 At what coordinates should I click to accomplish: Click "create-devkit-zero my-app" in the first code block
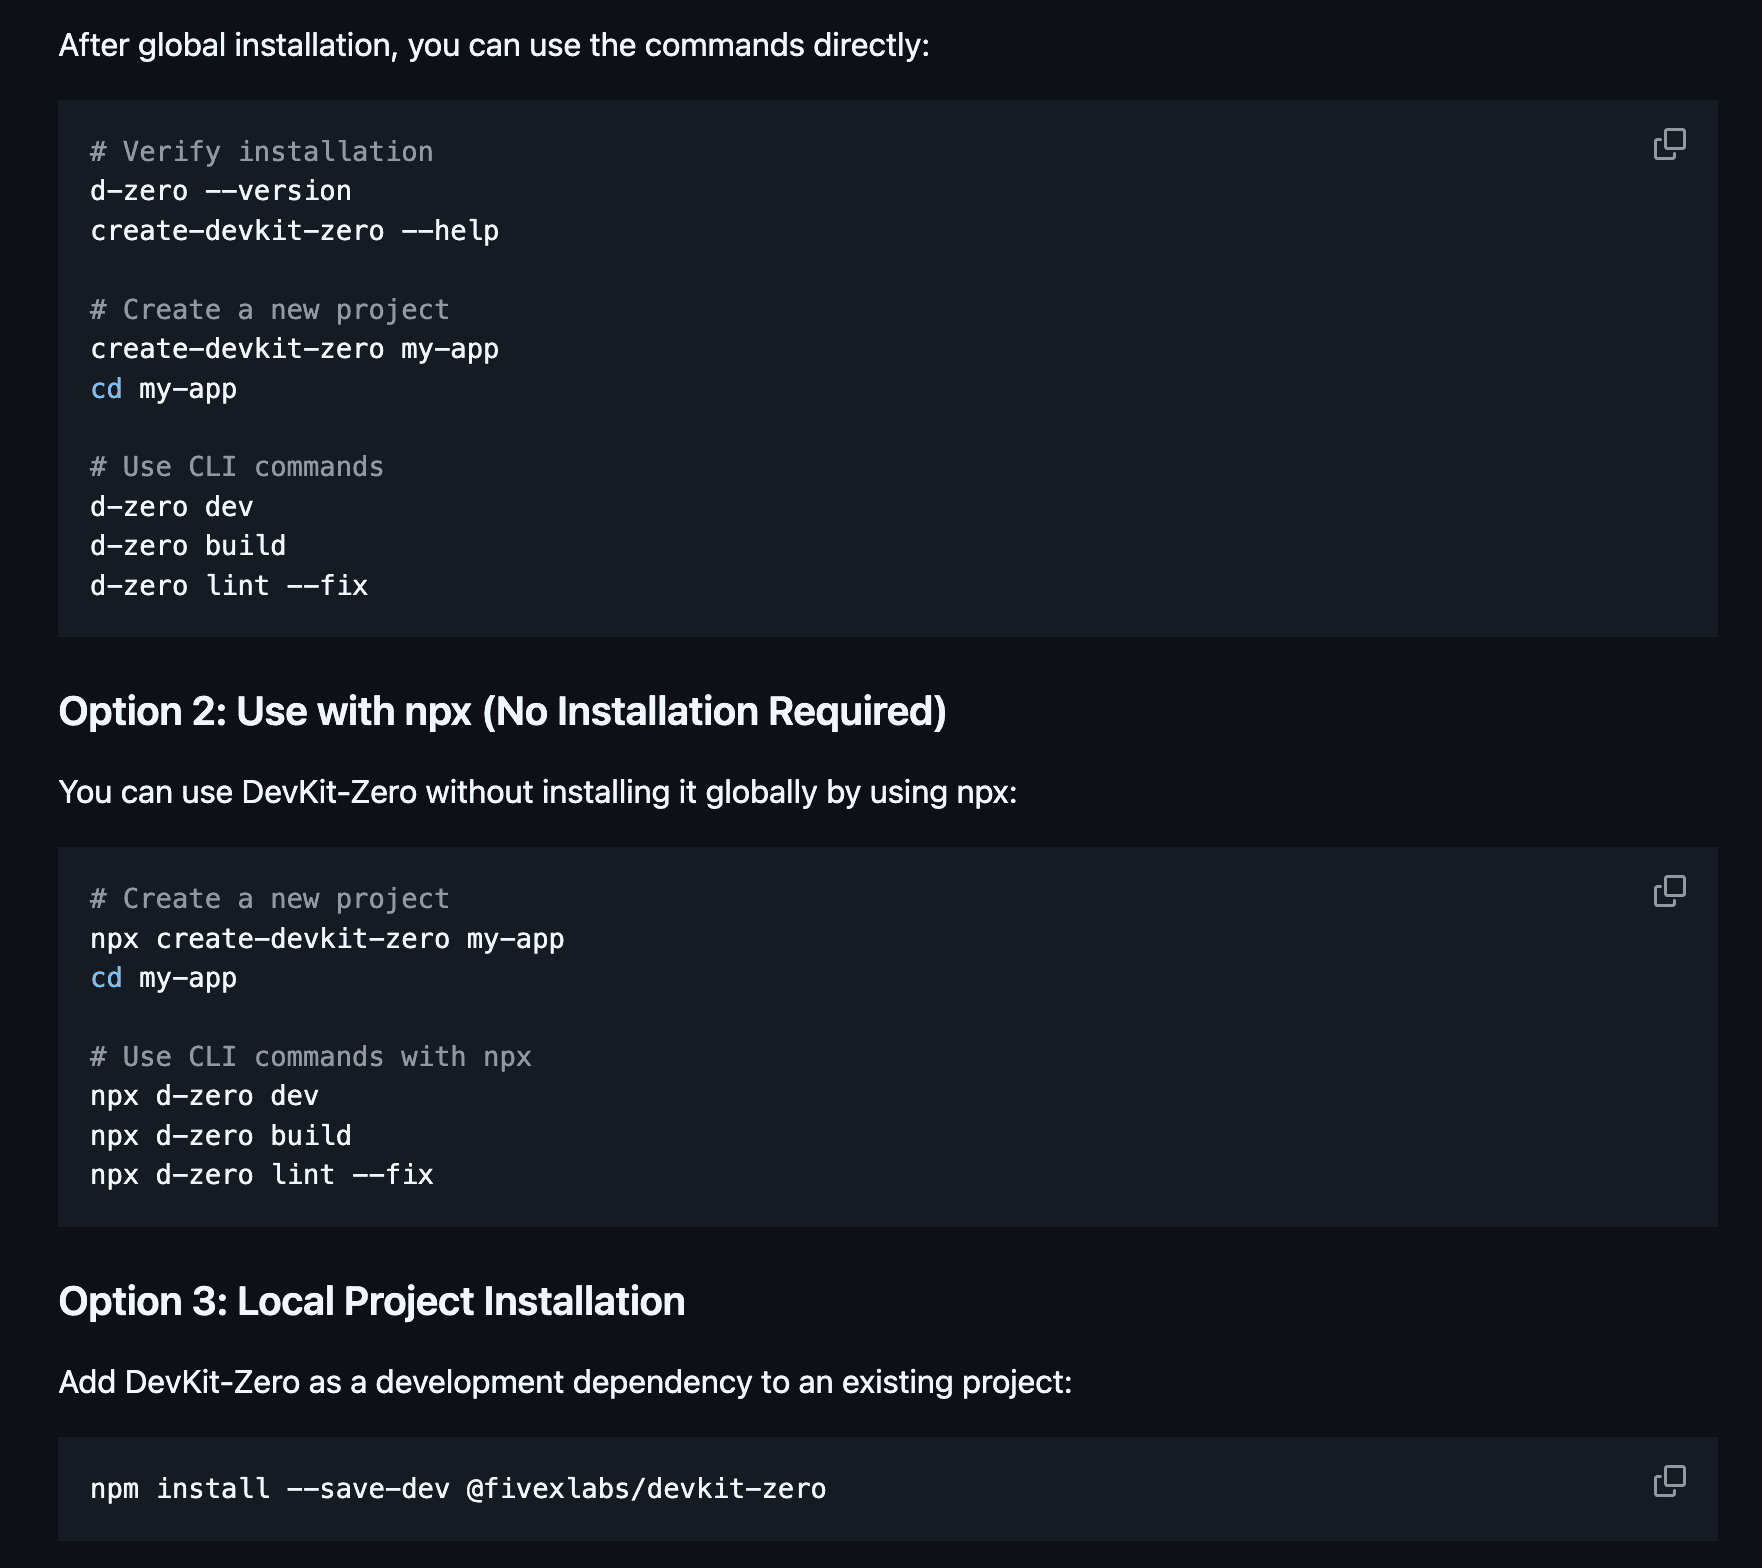294,349
